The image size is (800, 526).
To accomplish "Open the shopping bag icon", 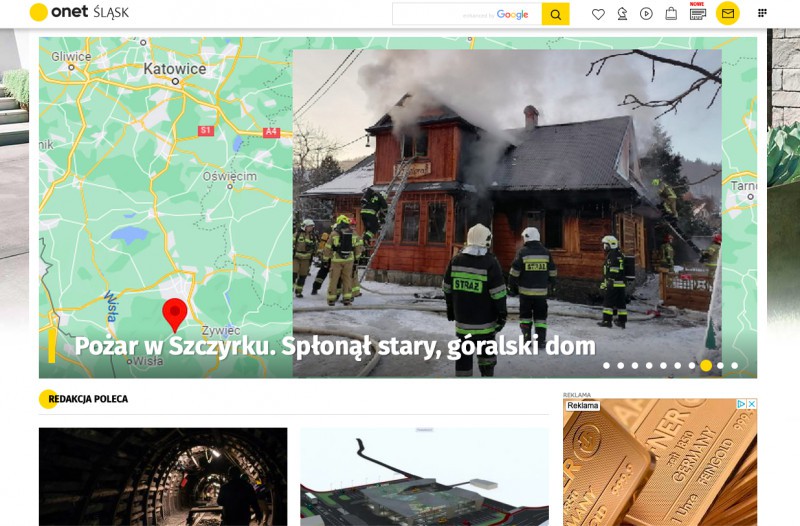I will (x=671, y=14).
